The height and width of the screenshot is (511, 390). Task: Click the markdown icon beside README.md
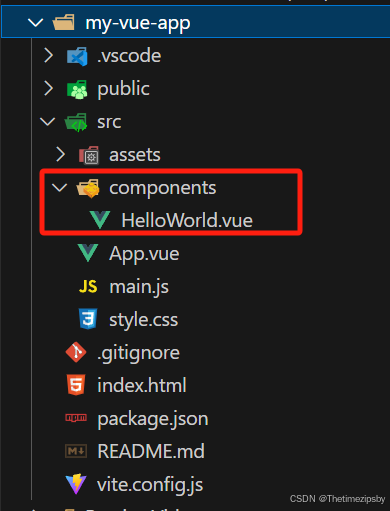coord(76,451)
